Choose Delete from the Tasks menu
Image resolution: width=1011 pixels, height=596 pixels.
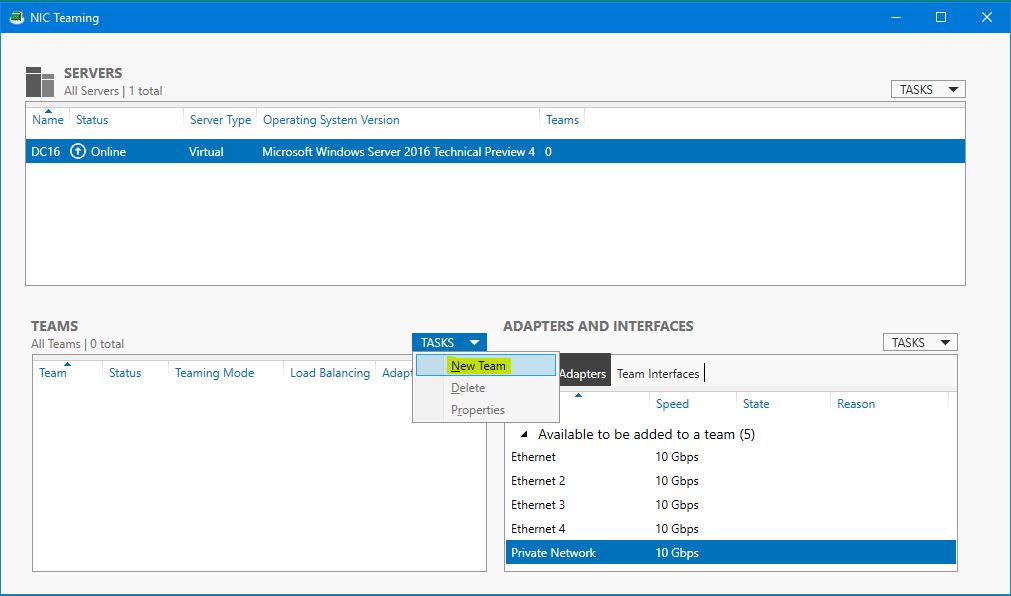click(486, 388)
